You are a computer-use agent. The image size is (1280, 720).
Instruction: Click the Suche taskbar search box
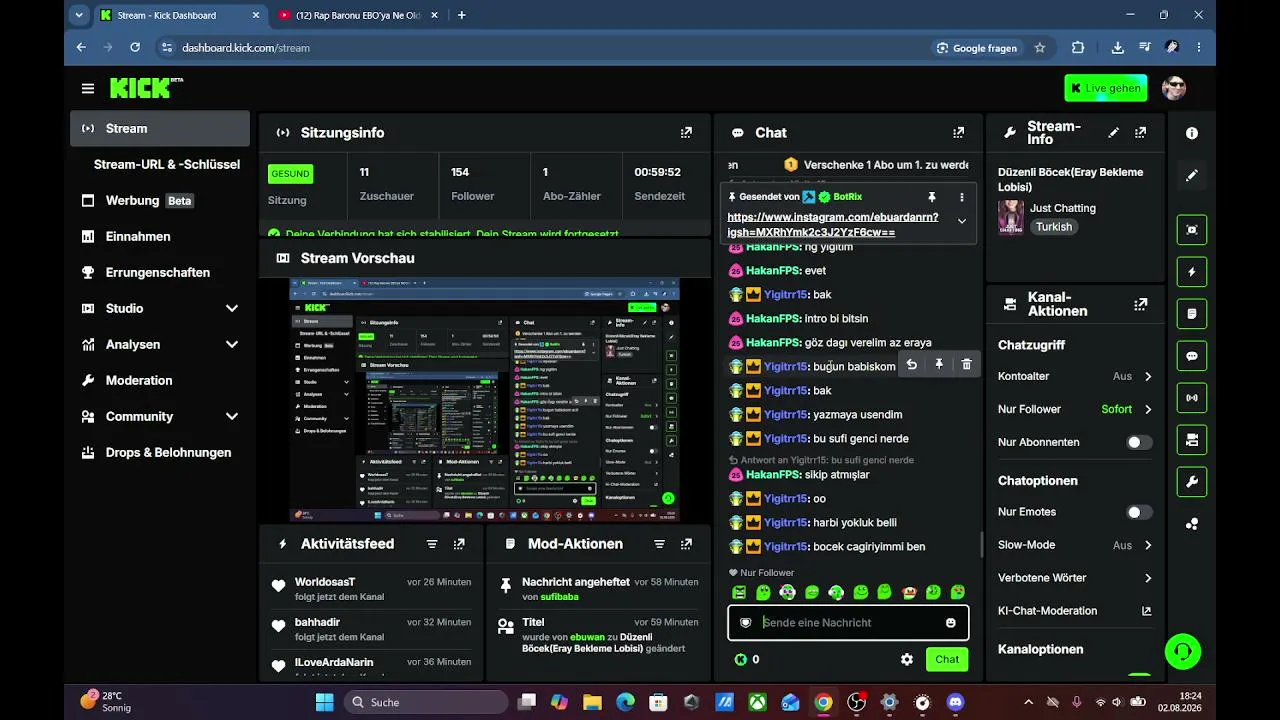tap(427, 702)
